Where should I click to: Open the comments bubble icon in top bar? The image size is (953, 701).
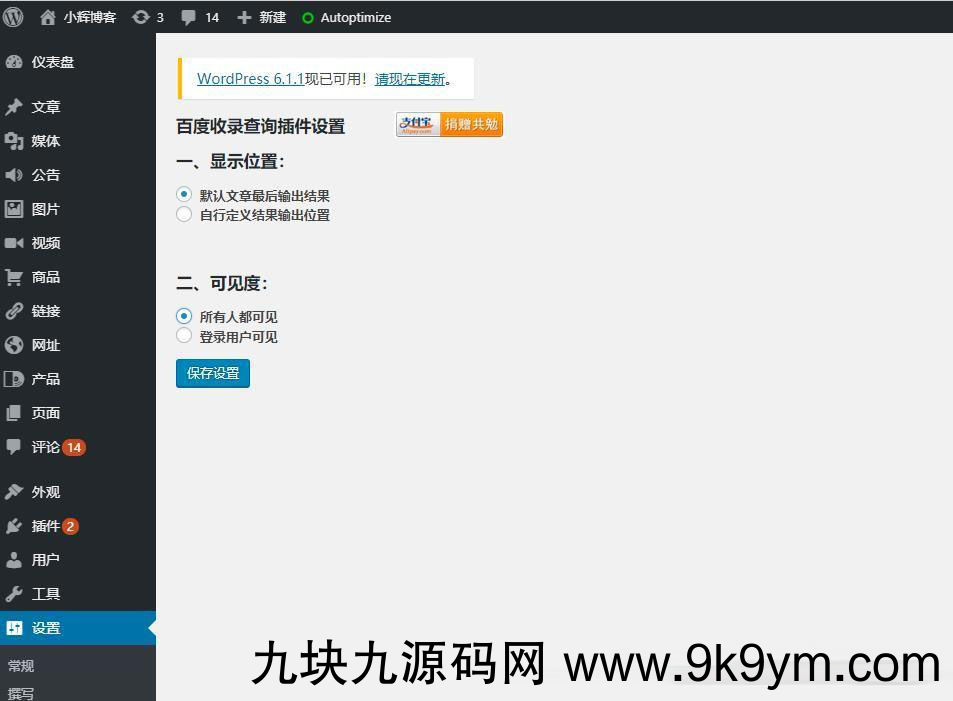pyautogui.click(x=188, y=17)
